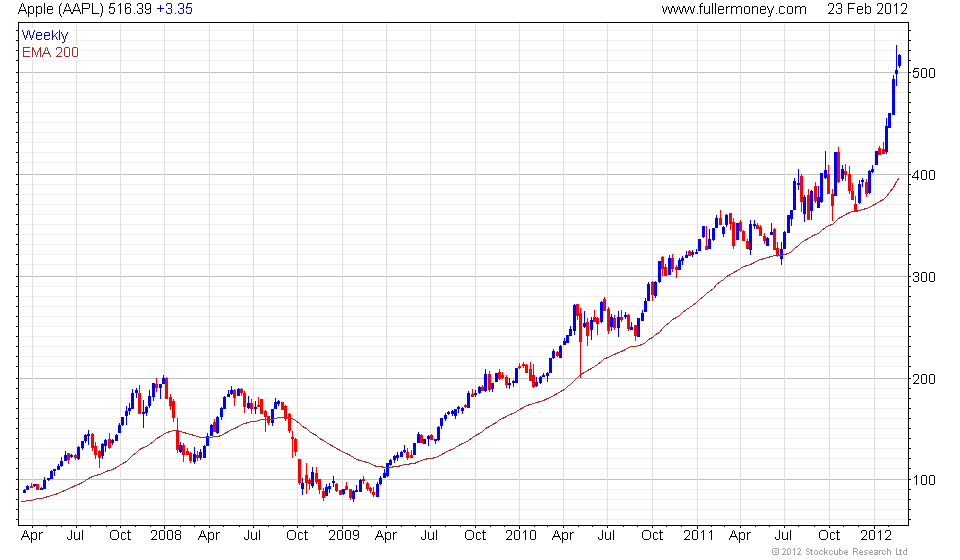Click the 2010 year label on time axis

click(521, 536)
